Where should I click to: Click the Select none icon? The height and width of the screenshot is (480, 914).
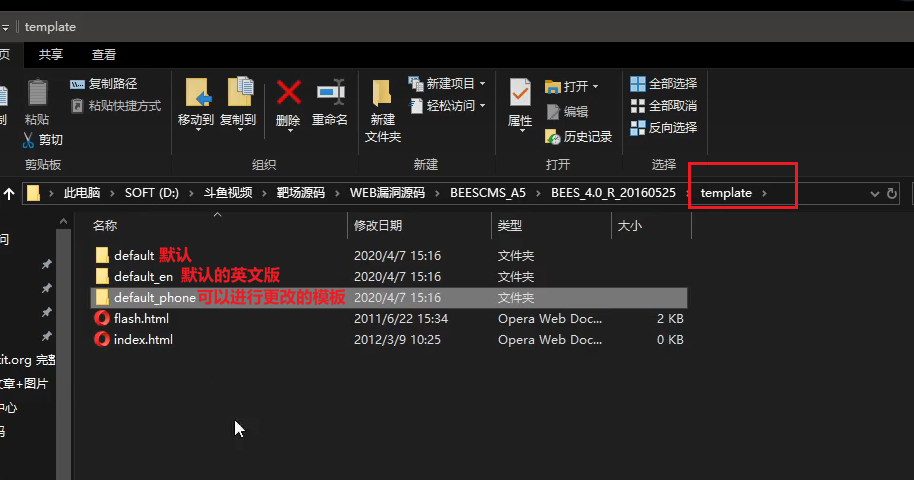[638, 106]
